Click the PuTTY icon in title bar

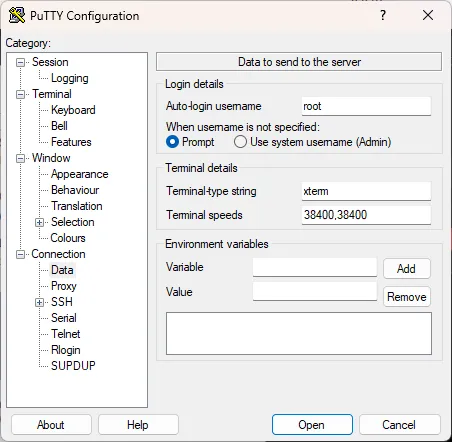tap(17, 15)
